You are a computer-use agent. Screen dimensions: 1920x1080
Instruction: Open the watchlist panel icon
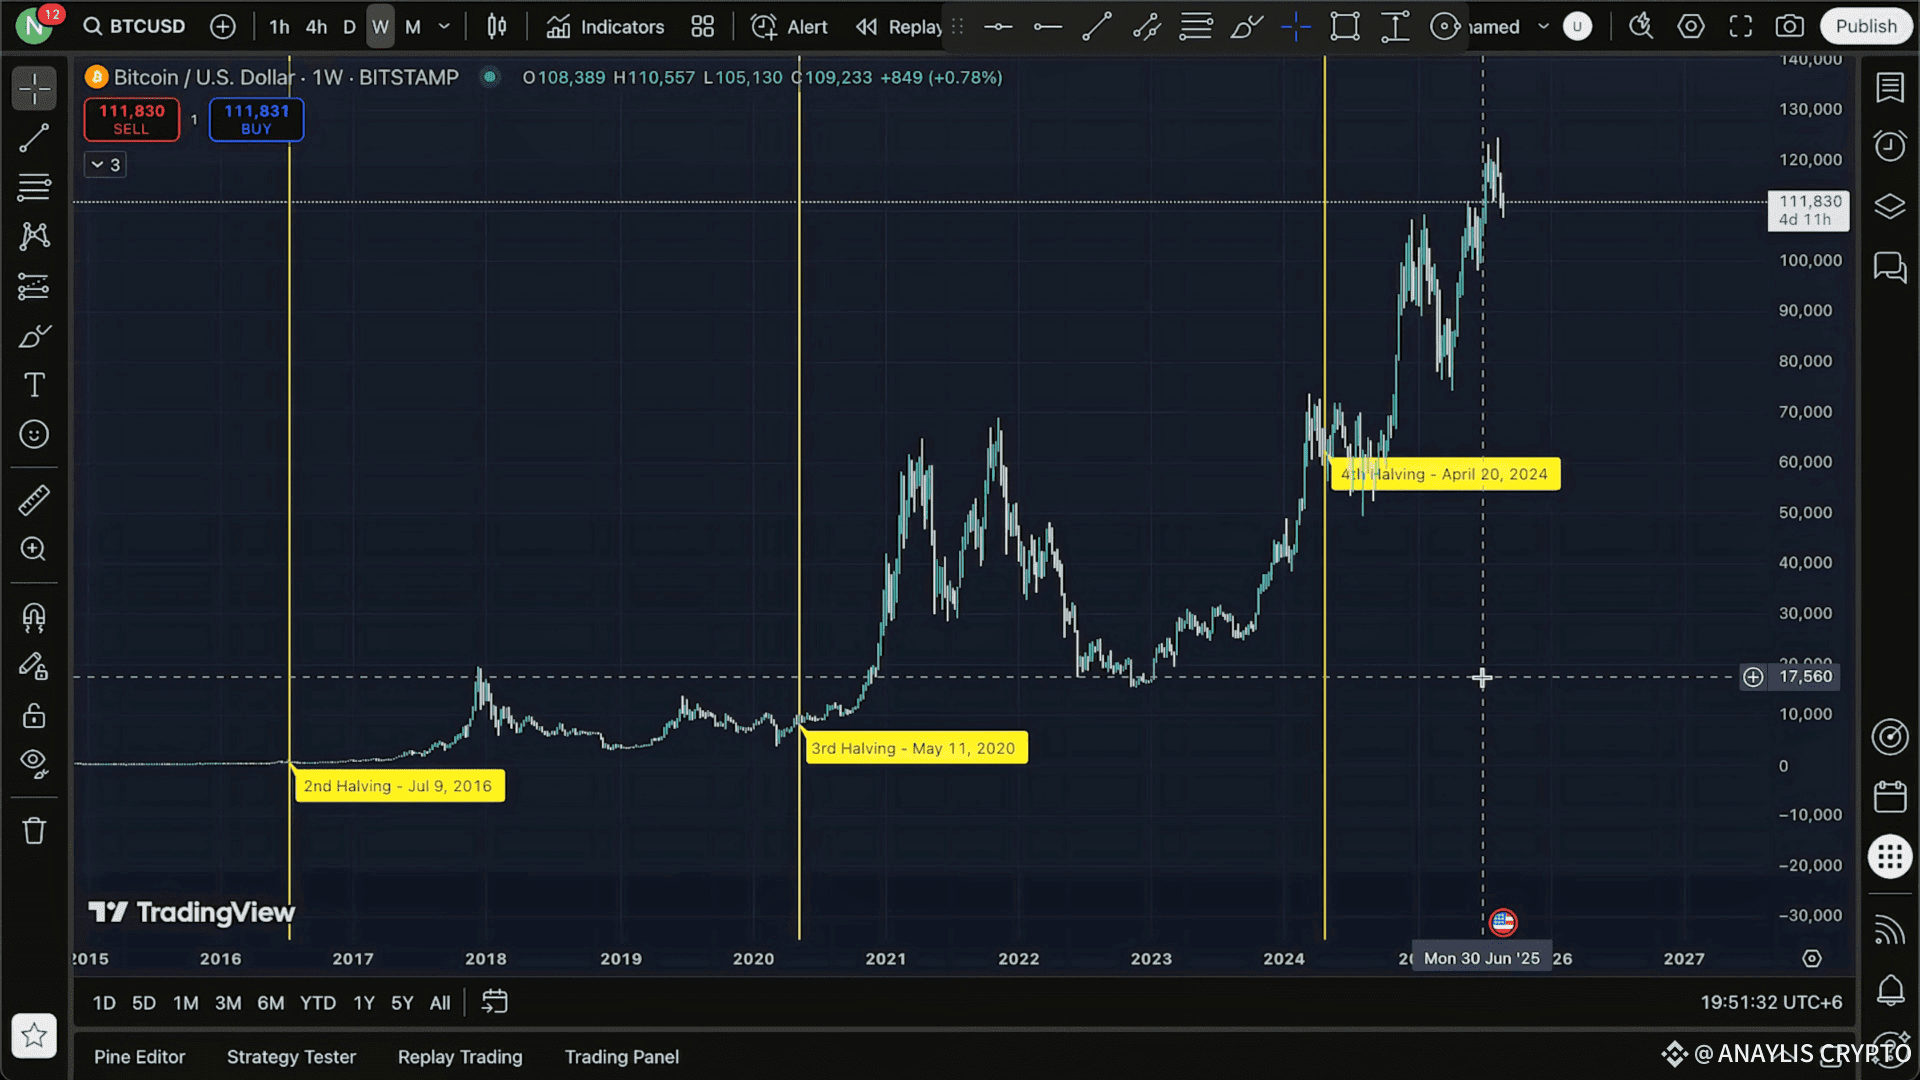coord(1890,88)
